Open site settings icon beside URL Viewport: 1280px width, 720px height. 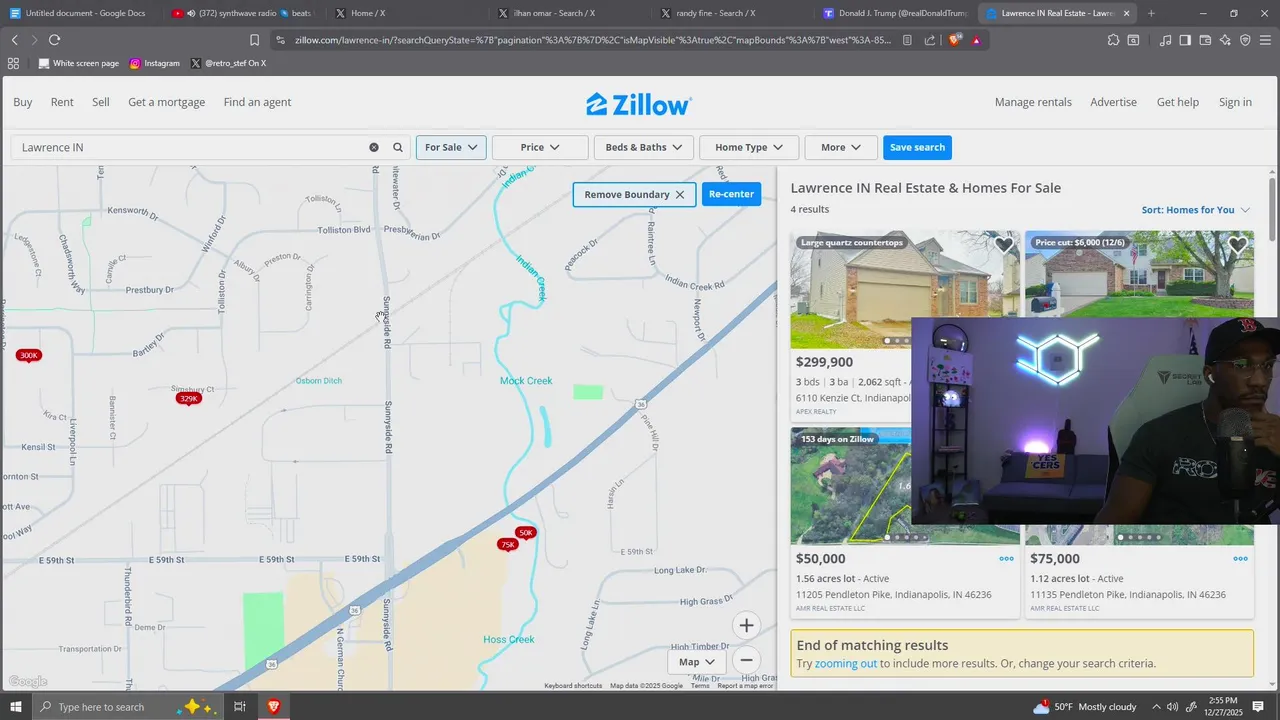click(x=281, y=40)
